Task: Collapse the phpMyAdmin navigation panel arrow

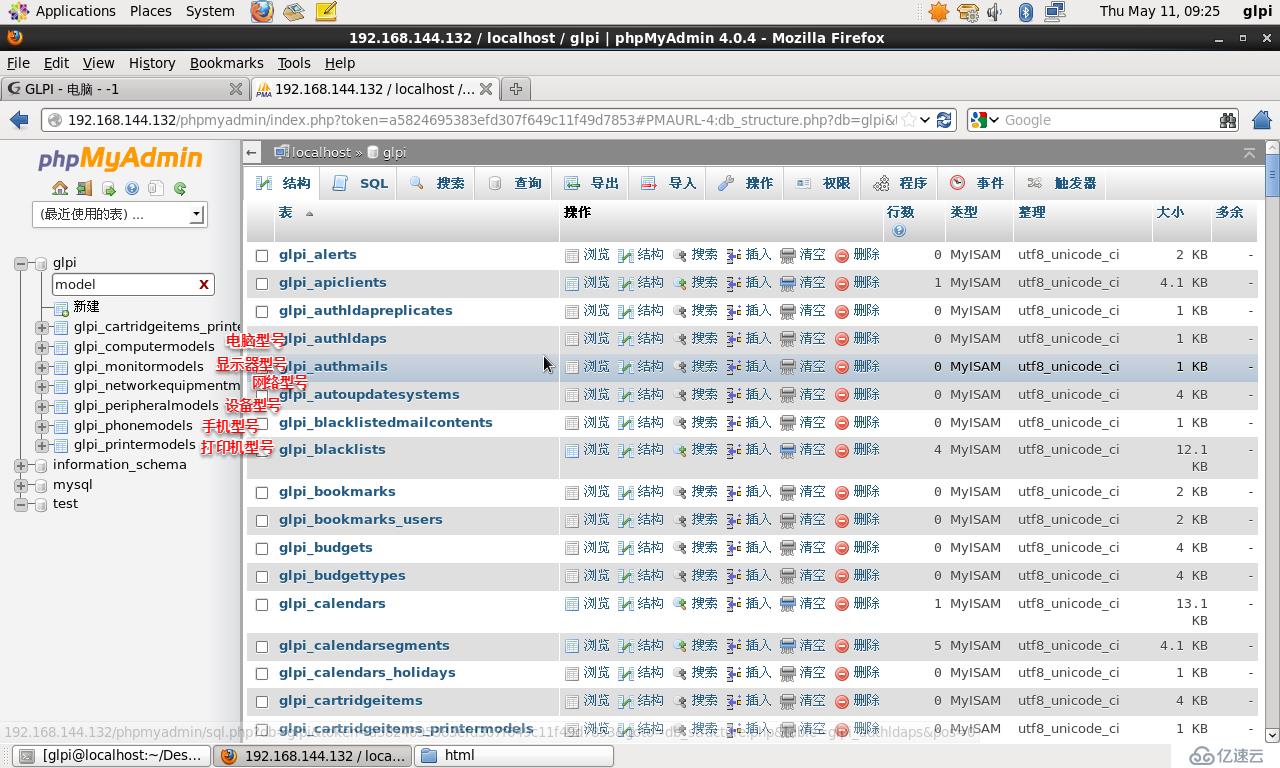Action: pyautogui.click(x=252, y=153)
